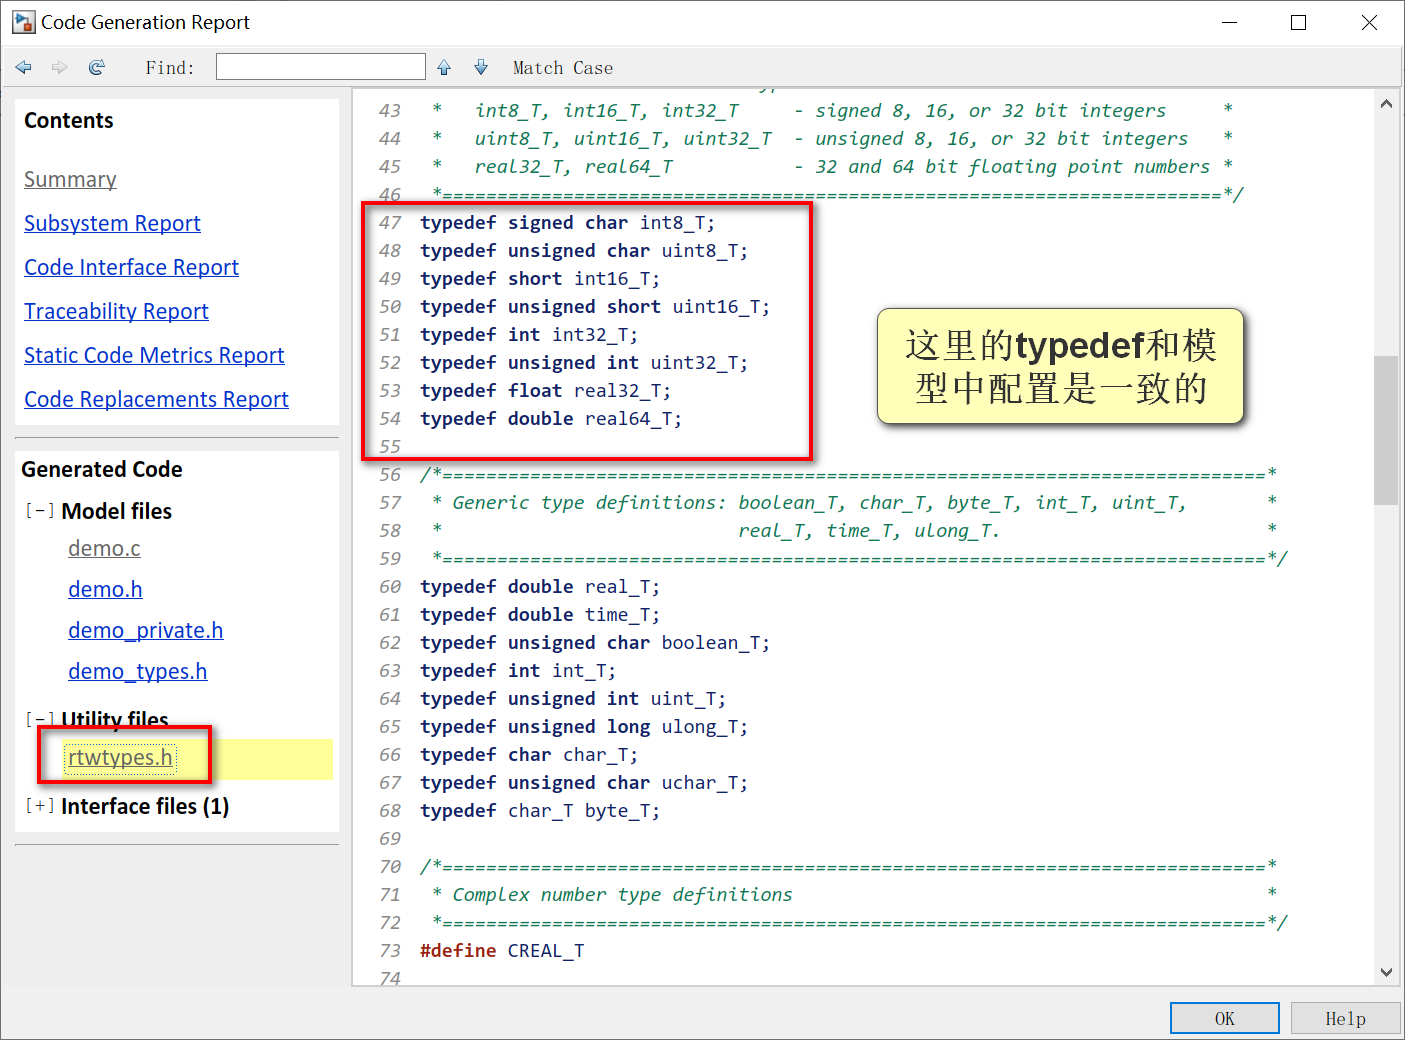This screenshot has height=1040, width=1405.
Task: Expand the Interface files (1) group
Action: 40,806
